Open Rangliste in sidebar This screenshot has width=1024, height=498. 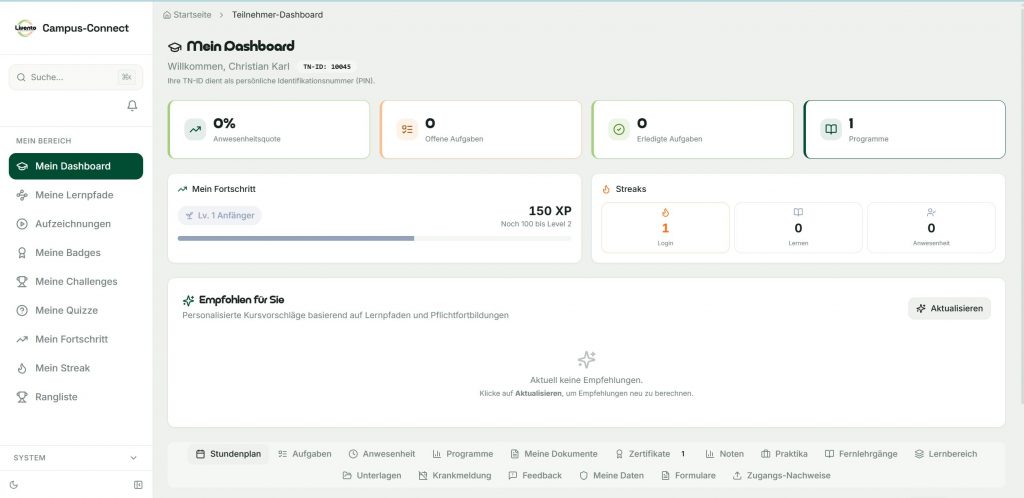click(76, 397)
